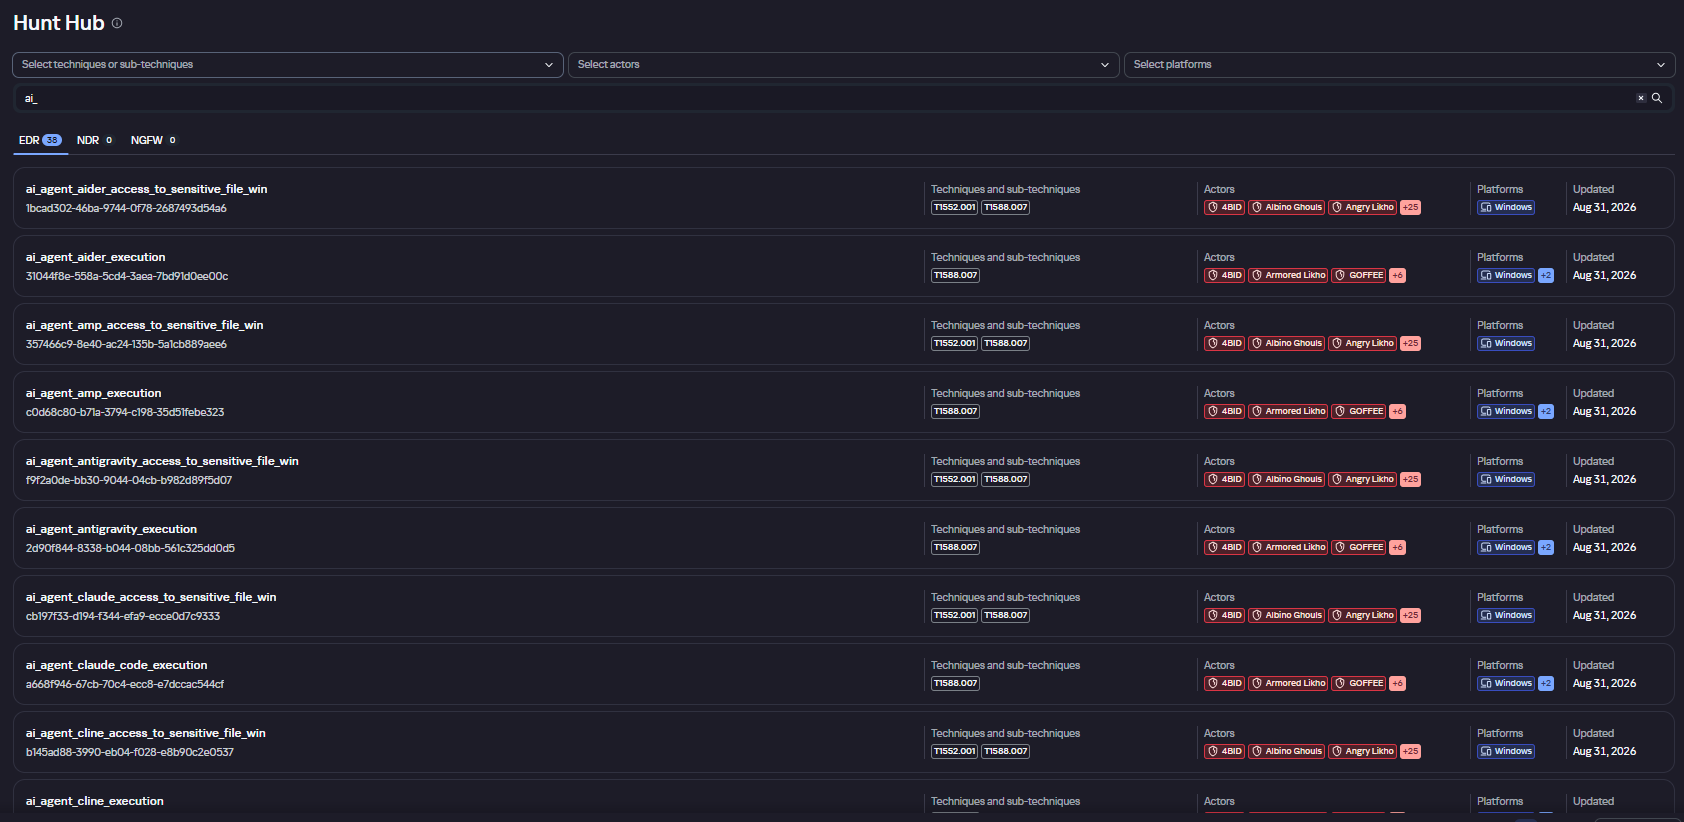
Task: Switch to the EDR tab
Action: coord(40,140)
